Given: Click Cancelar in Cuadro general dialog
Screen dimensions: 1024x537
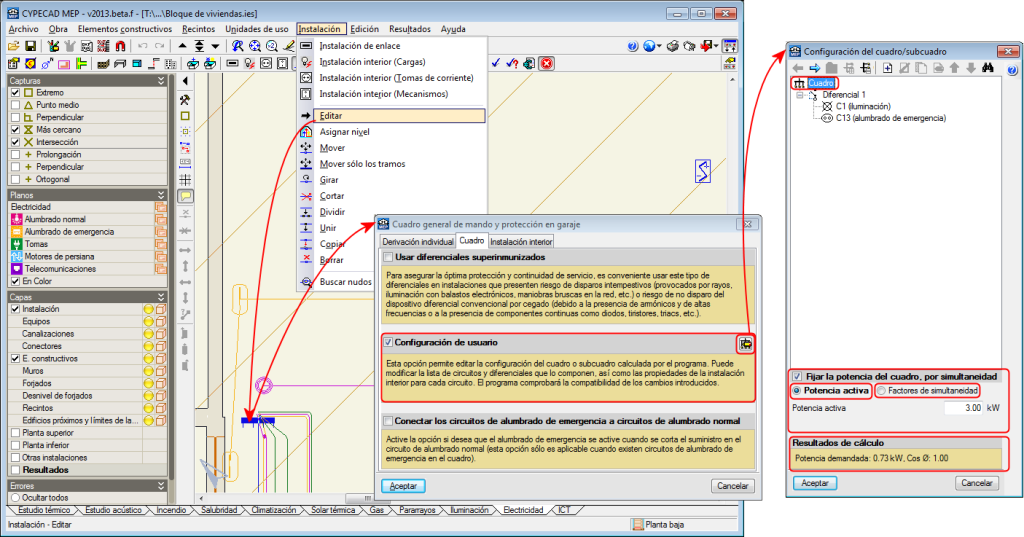Looking at the screenshot, I should [733, 486].
